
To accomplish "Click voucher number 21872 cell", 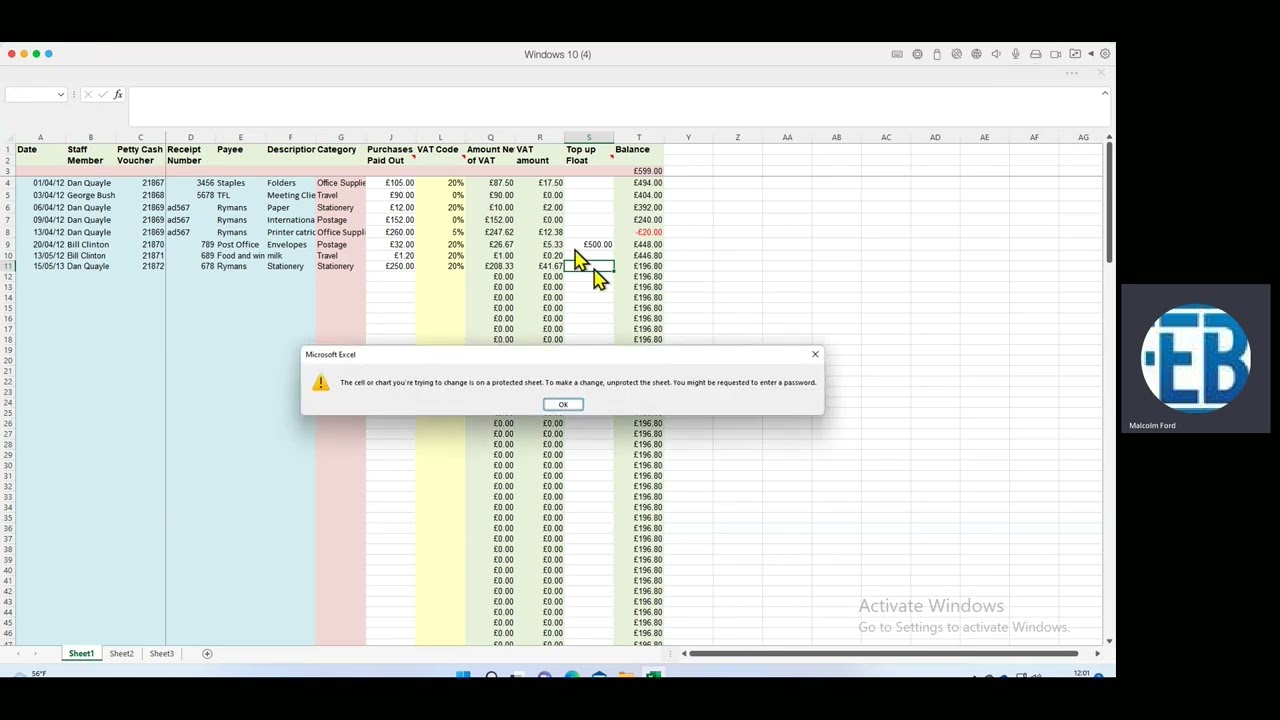I will pyautogui.click(x=140, y=266).
